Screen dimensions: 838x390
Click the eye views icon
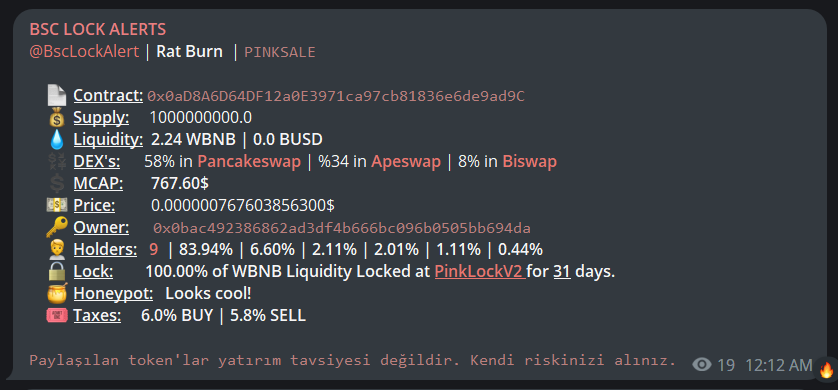pos(702,365)
